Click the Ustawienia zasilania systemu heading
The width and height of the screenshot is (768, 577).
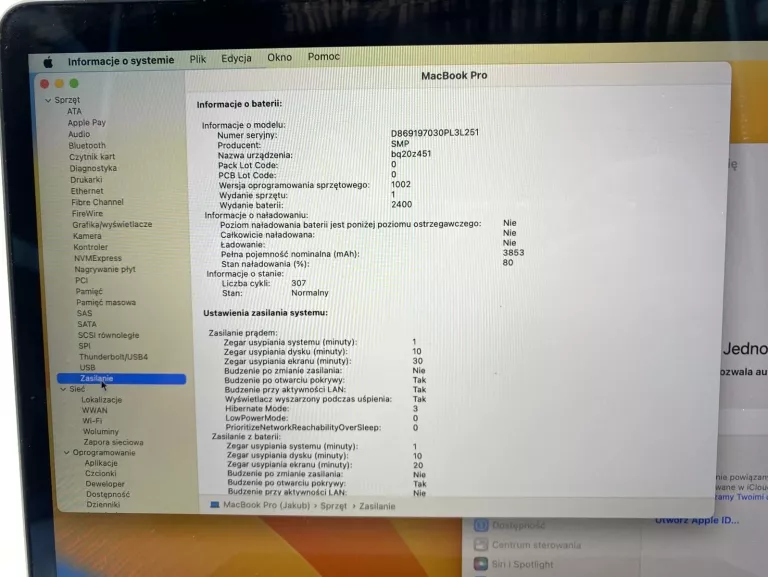coord(265,313)
